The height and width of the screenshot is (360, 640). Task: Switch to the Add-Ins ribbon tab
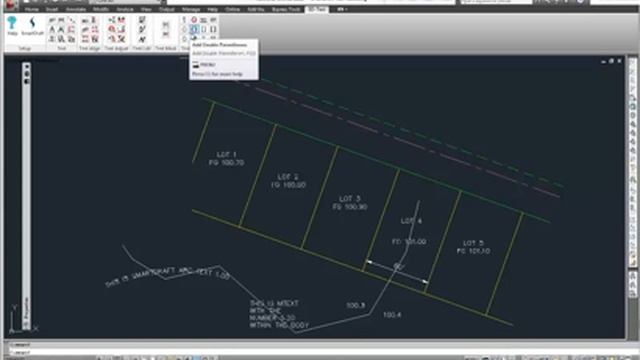pos(256,9)
